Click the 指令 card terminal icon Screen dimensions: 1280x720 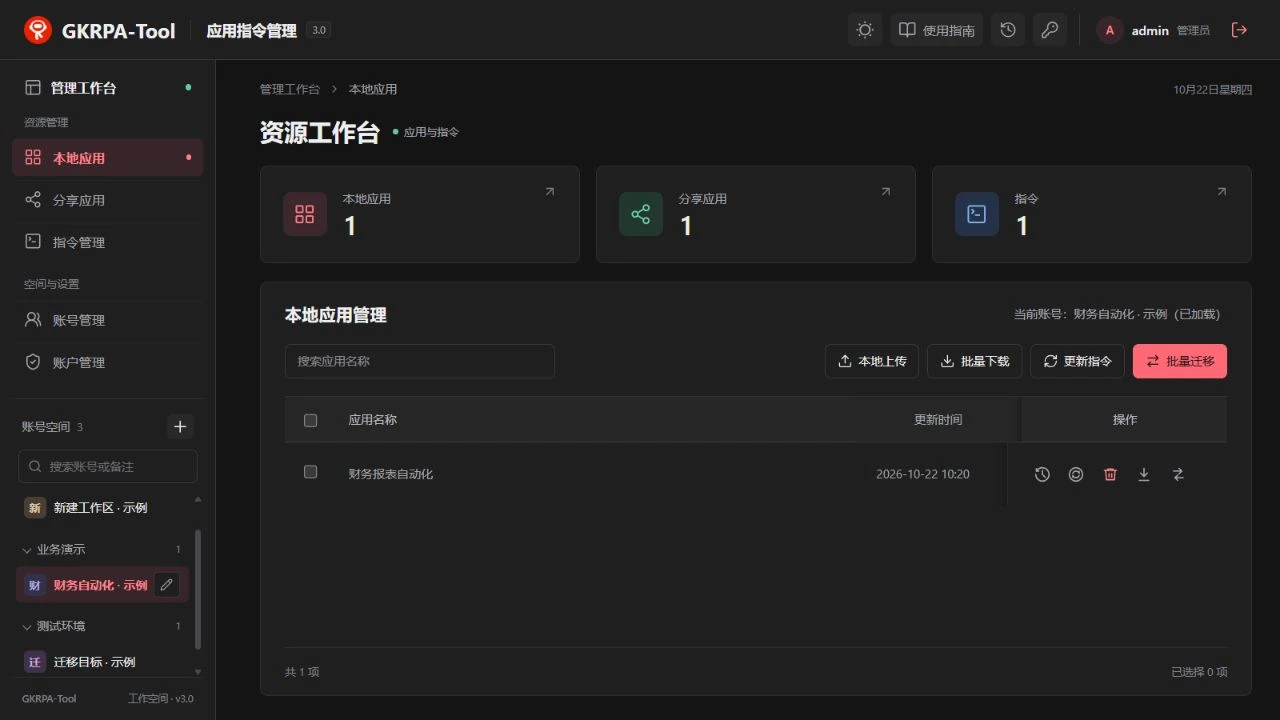[x=977, y=214]
